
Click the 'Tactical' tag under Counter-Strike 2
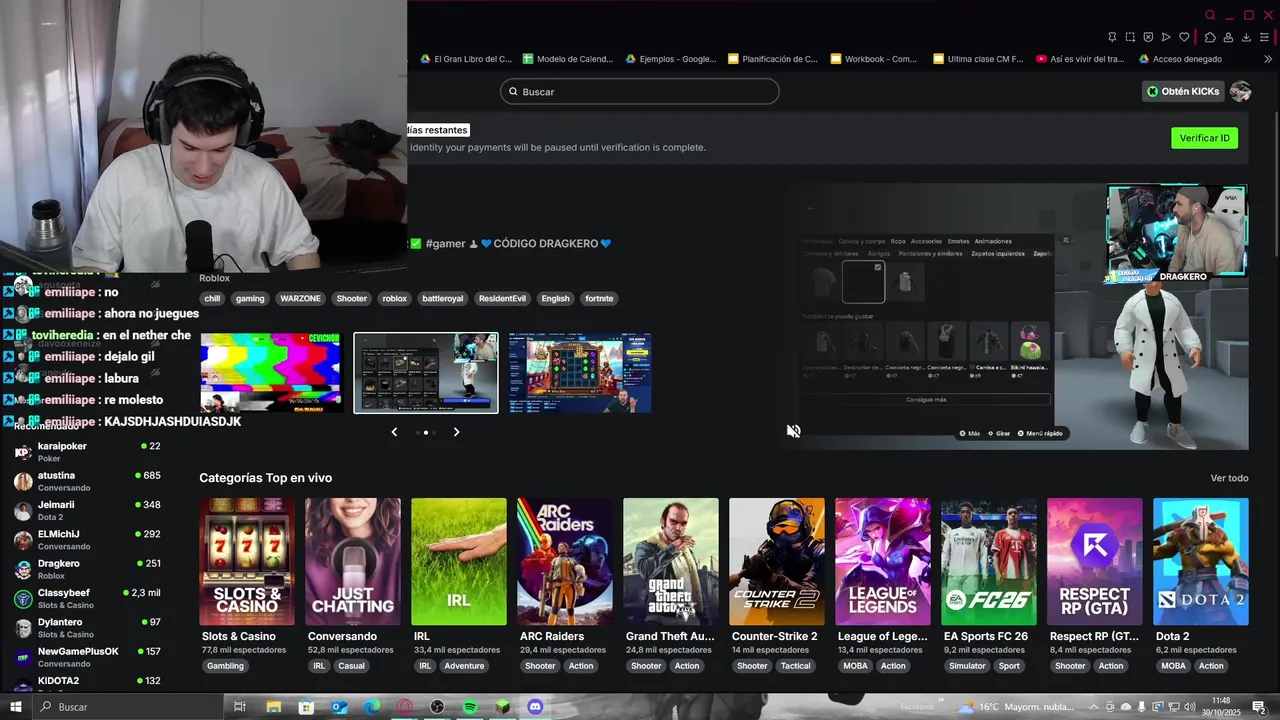pyautogui.click(x=796, y=666)
